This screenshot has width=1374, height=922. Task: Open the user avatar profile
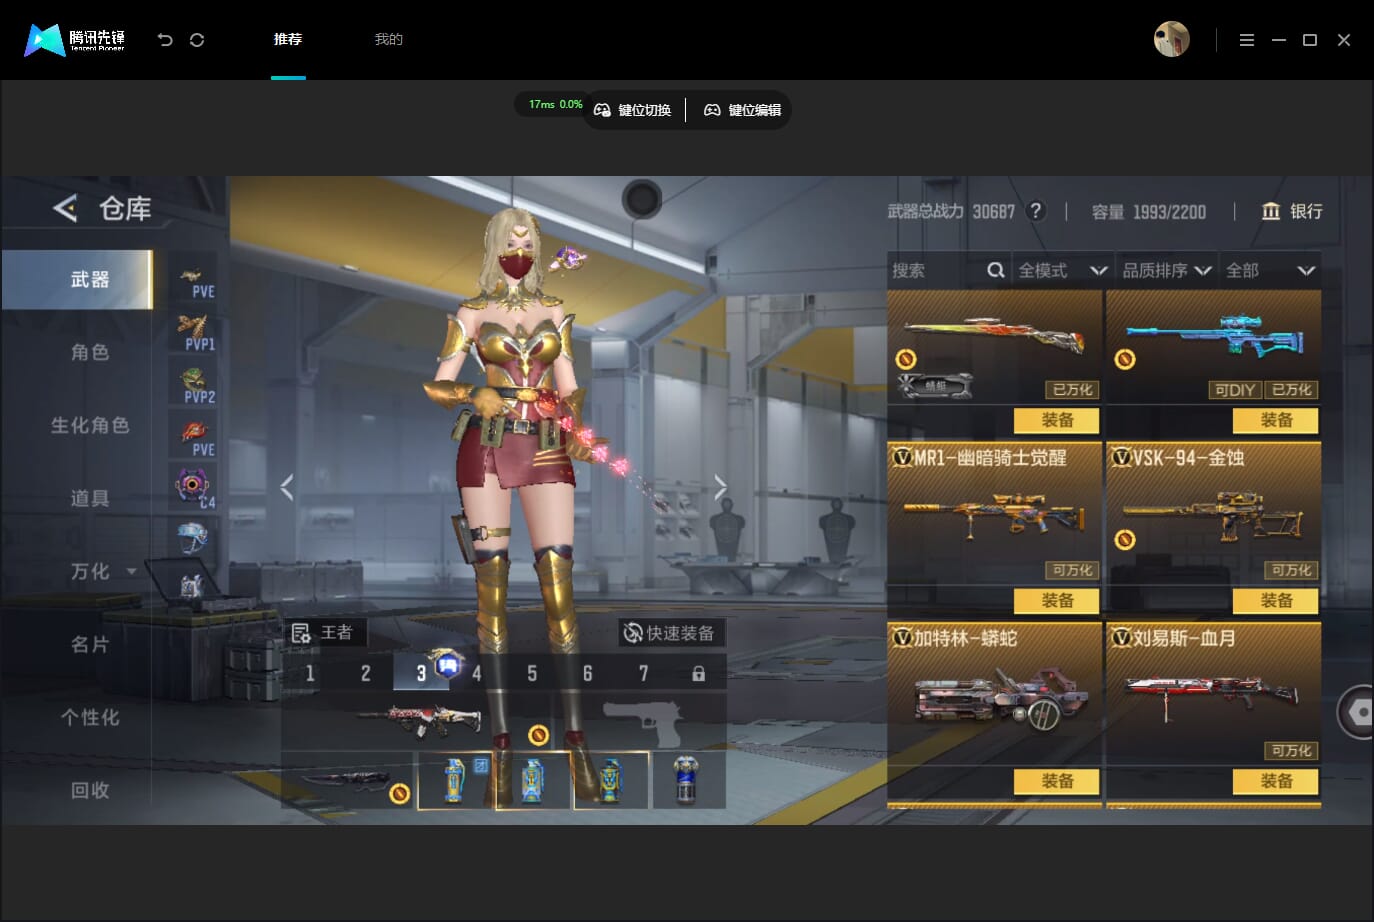tap(1171, 39)
